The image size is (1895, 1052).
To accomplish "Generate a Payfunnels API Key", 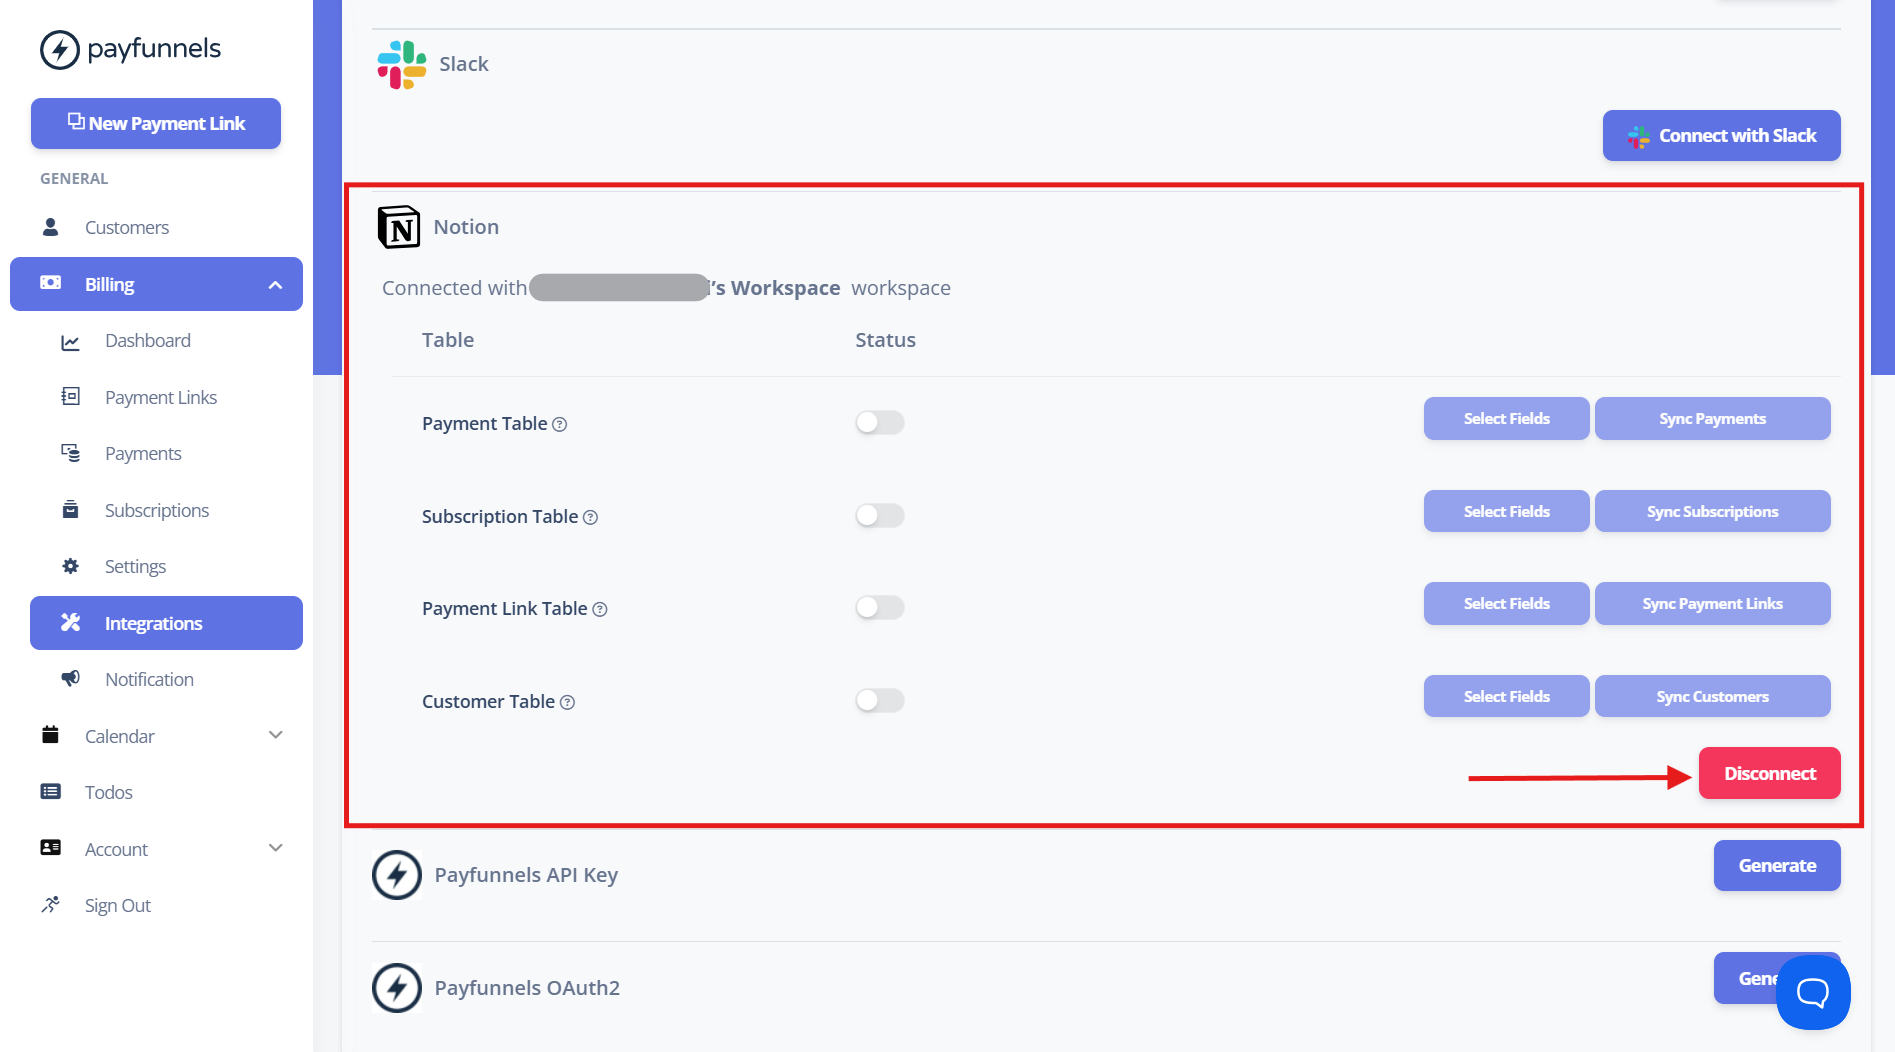I will [x=1777, y=865].
